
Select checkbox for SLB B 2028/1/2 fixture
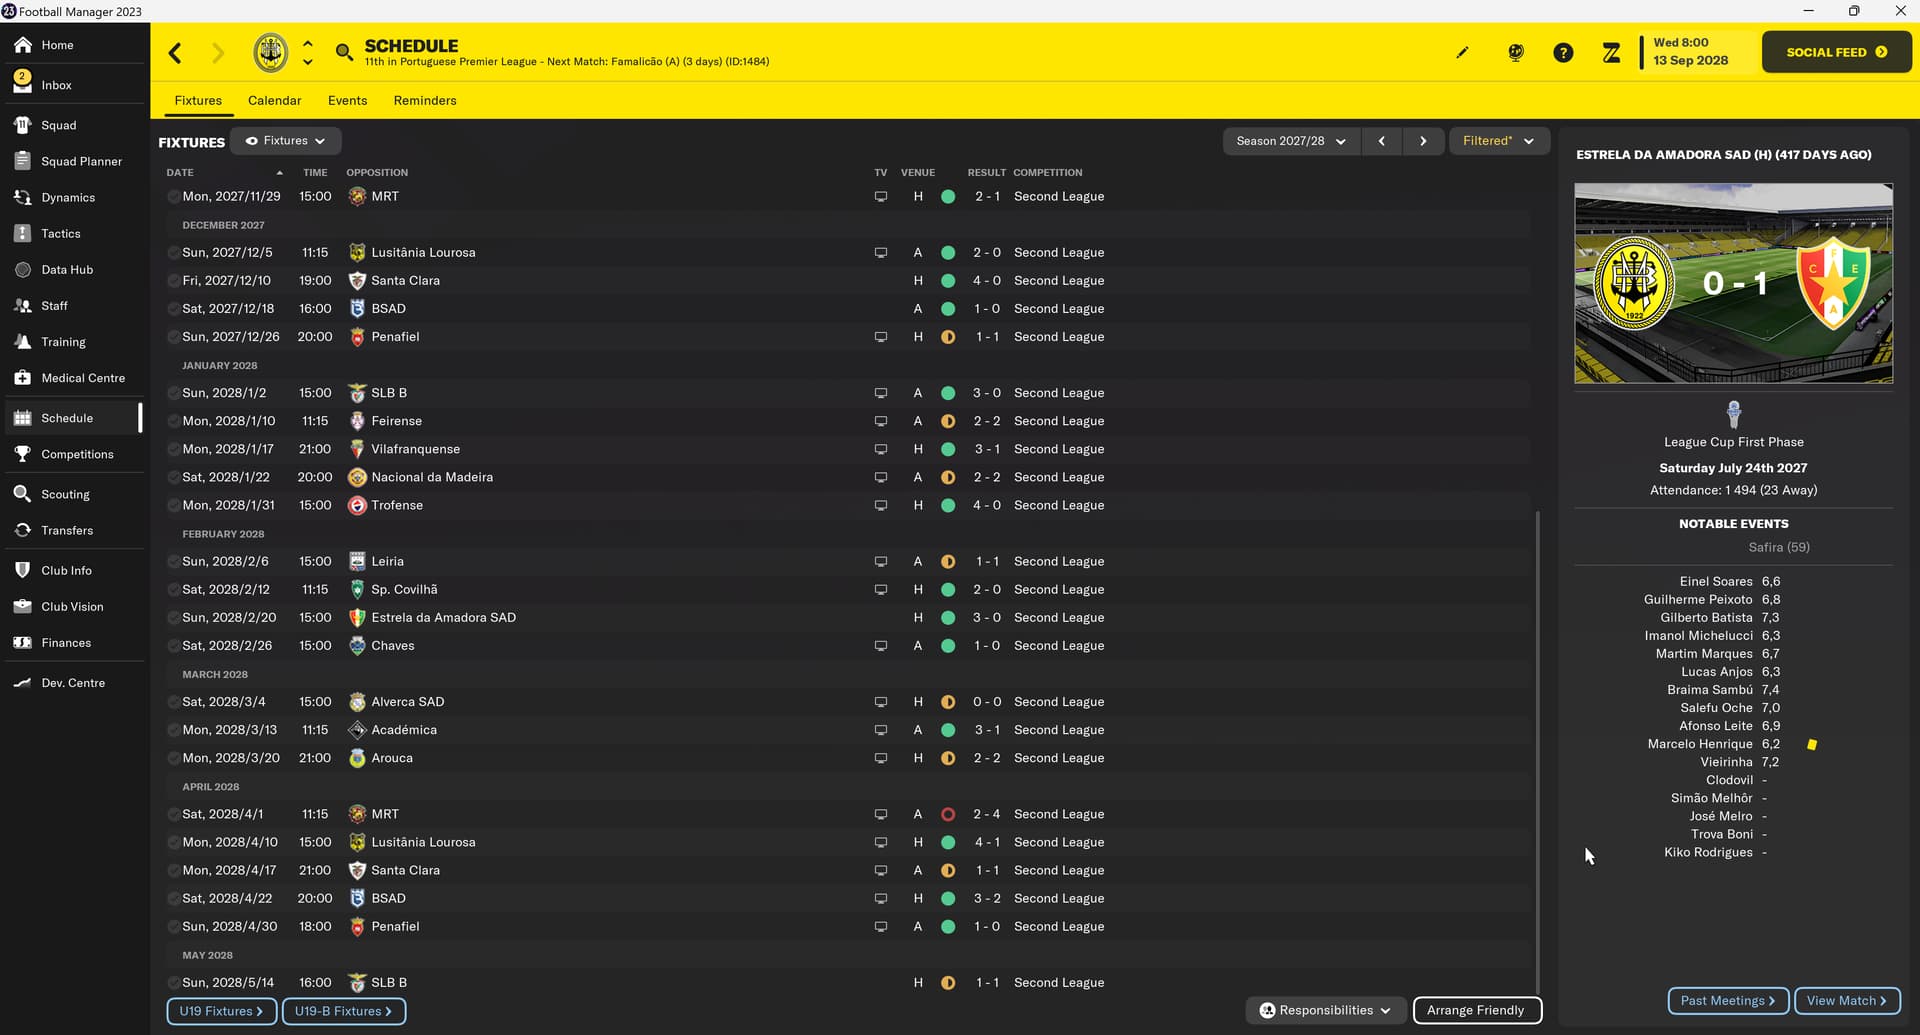pos(174,393)
